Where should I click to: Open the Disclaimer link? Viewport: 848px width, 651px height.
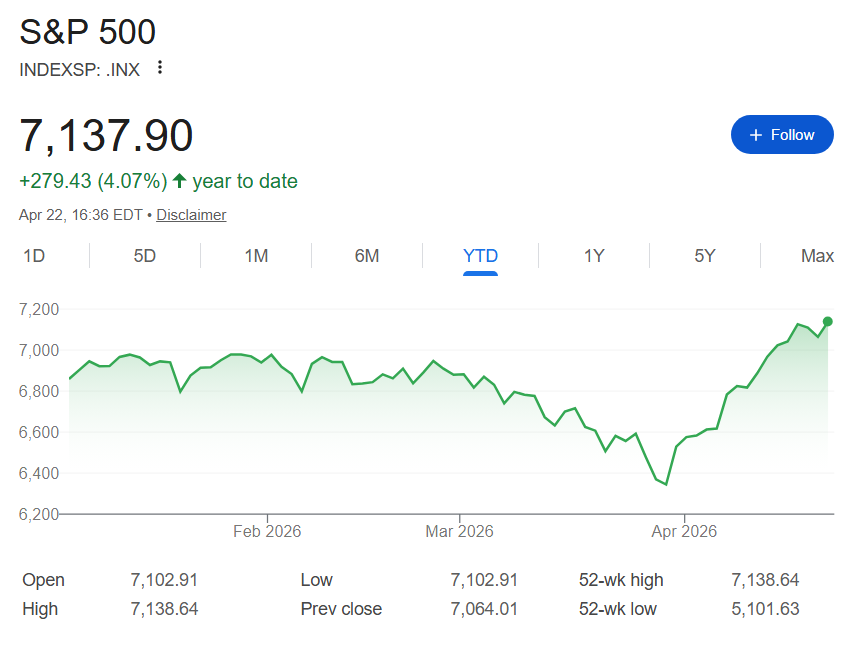click(x=191, y=214)
